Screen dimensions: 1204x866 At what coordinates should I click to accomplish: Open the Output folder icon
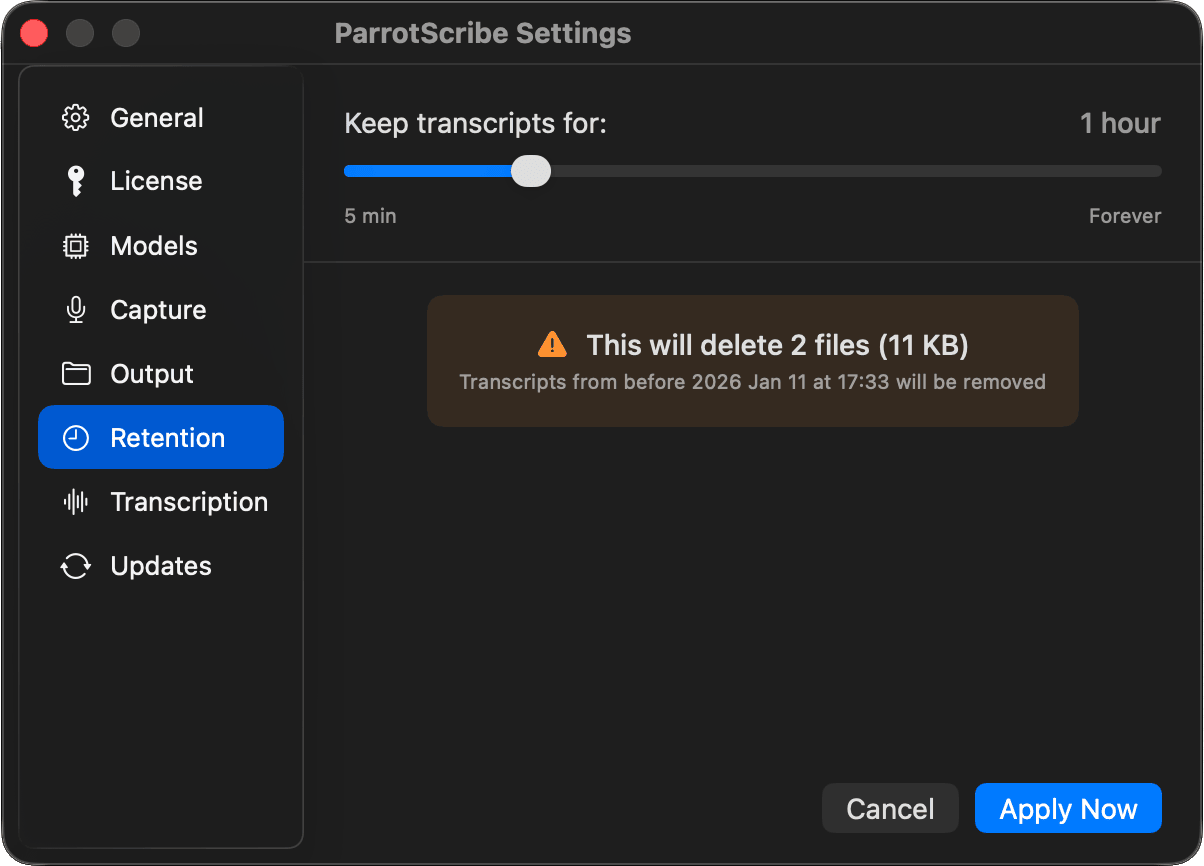click(x=76, y=374)
